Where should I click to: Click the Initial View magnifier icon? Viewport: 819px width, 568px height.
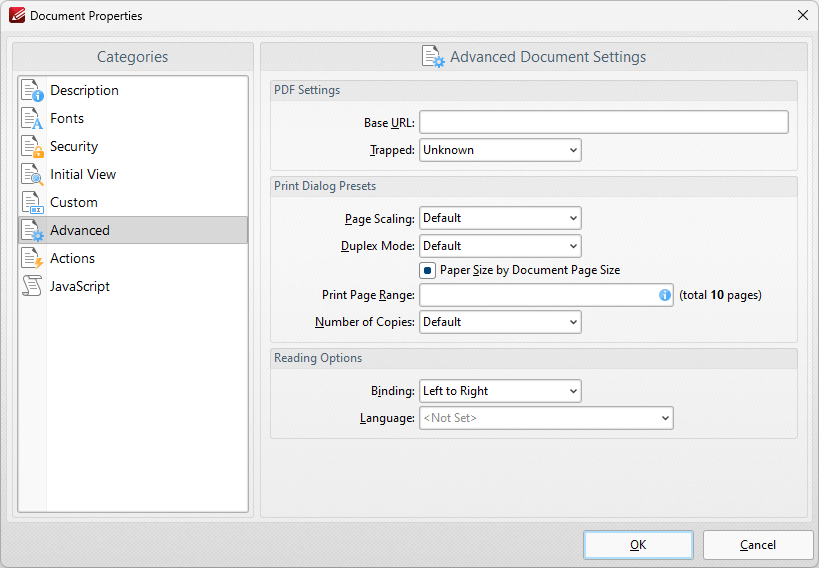click(32, 174)
